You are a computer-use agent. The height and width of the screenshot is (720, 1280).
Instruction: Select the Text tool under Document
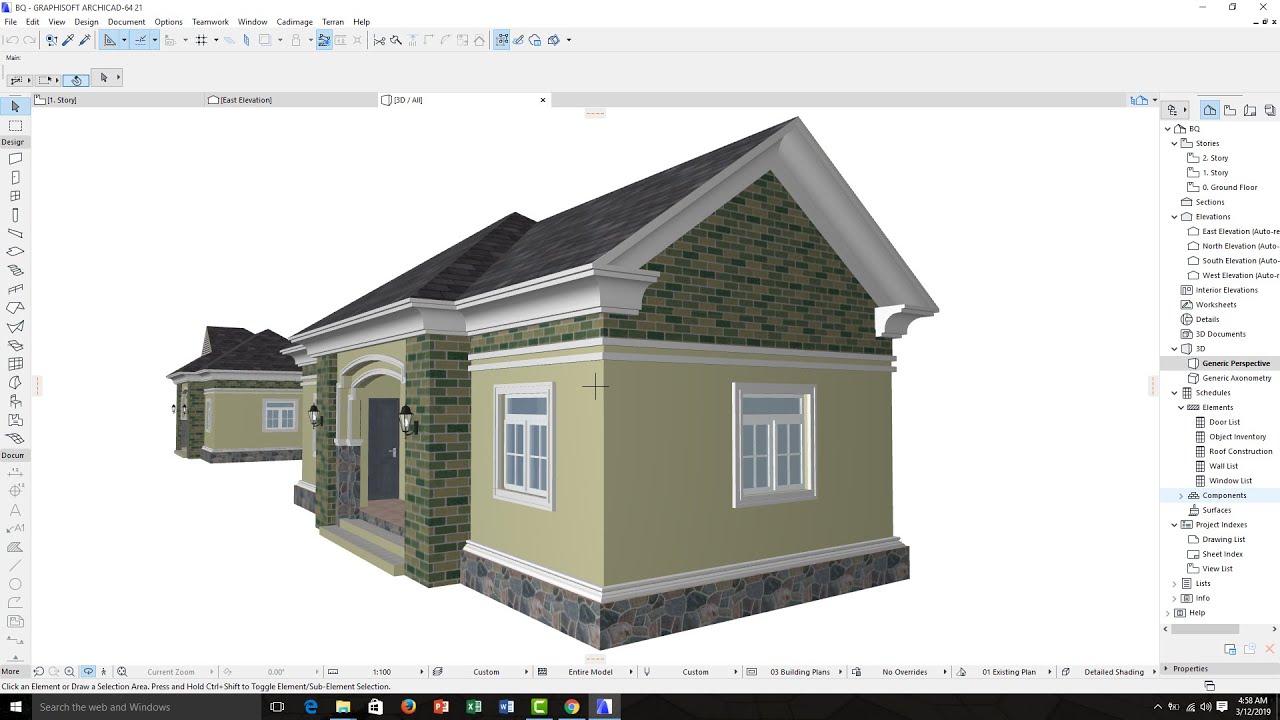click(x=14, y=510)
